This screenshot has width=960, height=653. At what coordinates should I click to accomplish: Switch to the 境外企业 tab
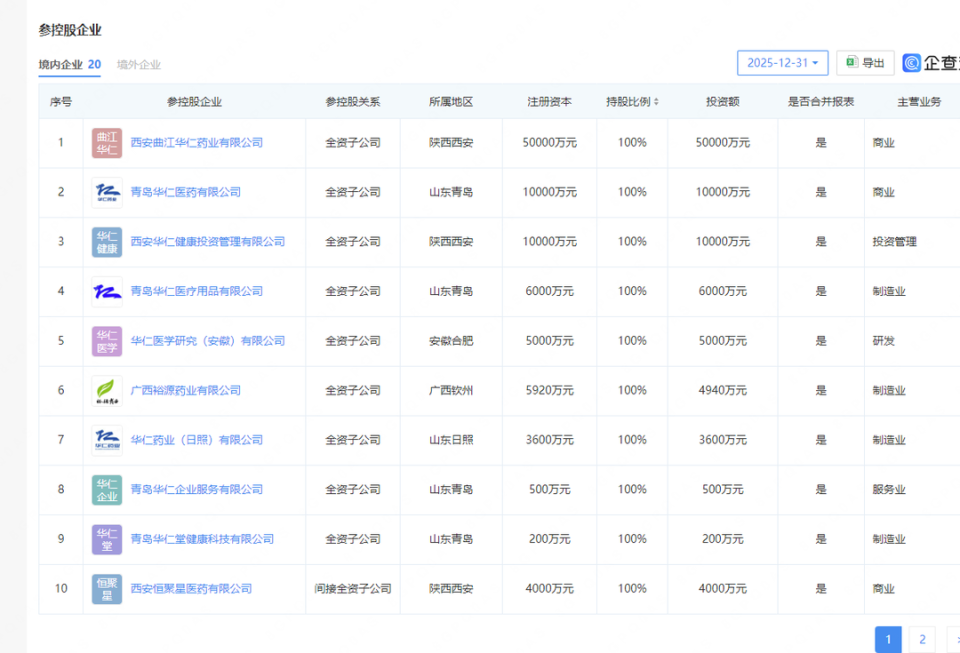[139, 64]
